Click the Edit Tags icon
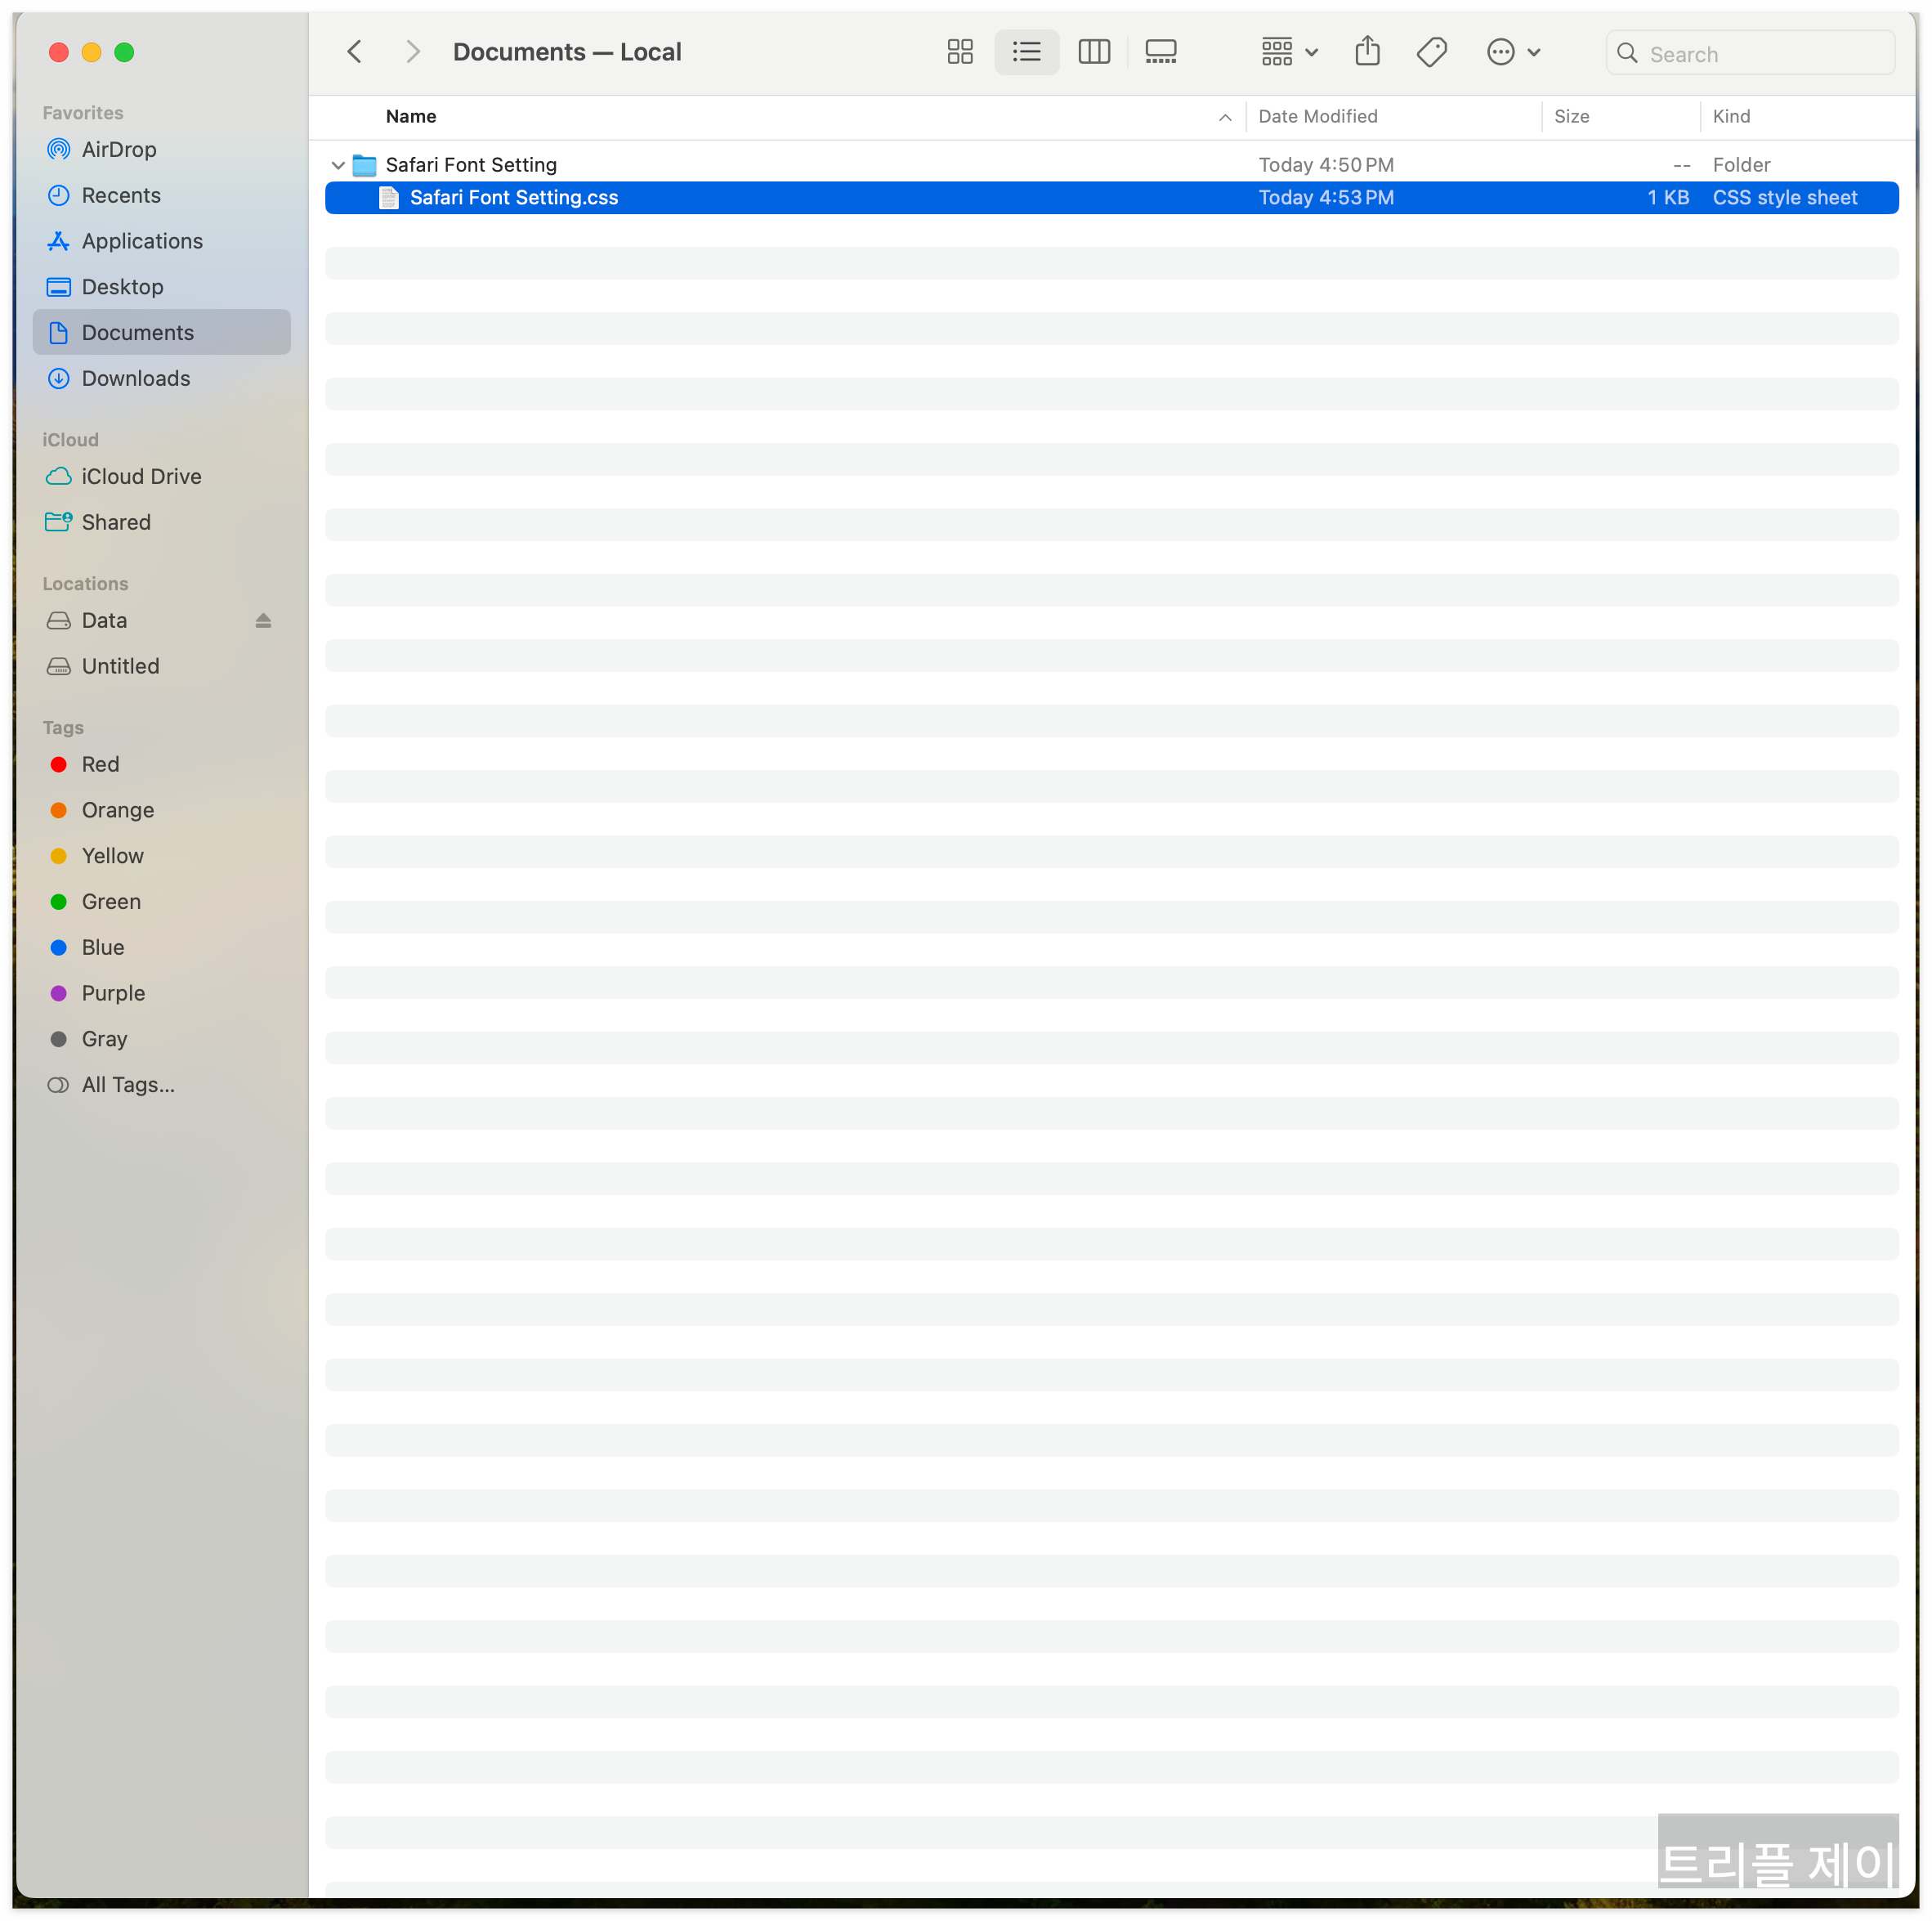The image size is (1932, 1921). point(1431,52)
